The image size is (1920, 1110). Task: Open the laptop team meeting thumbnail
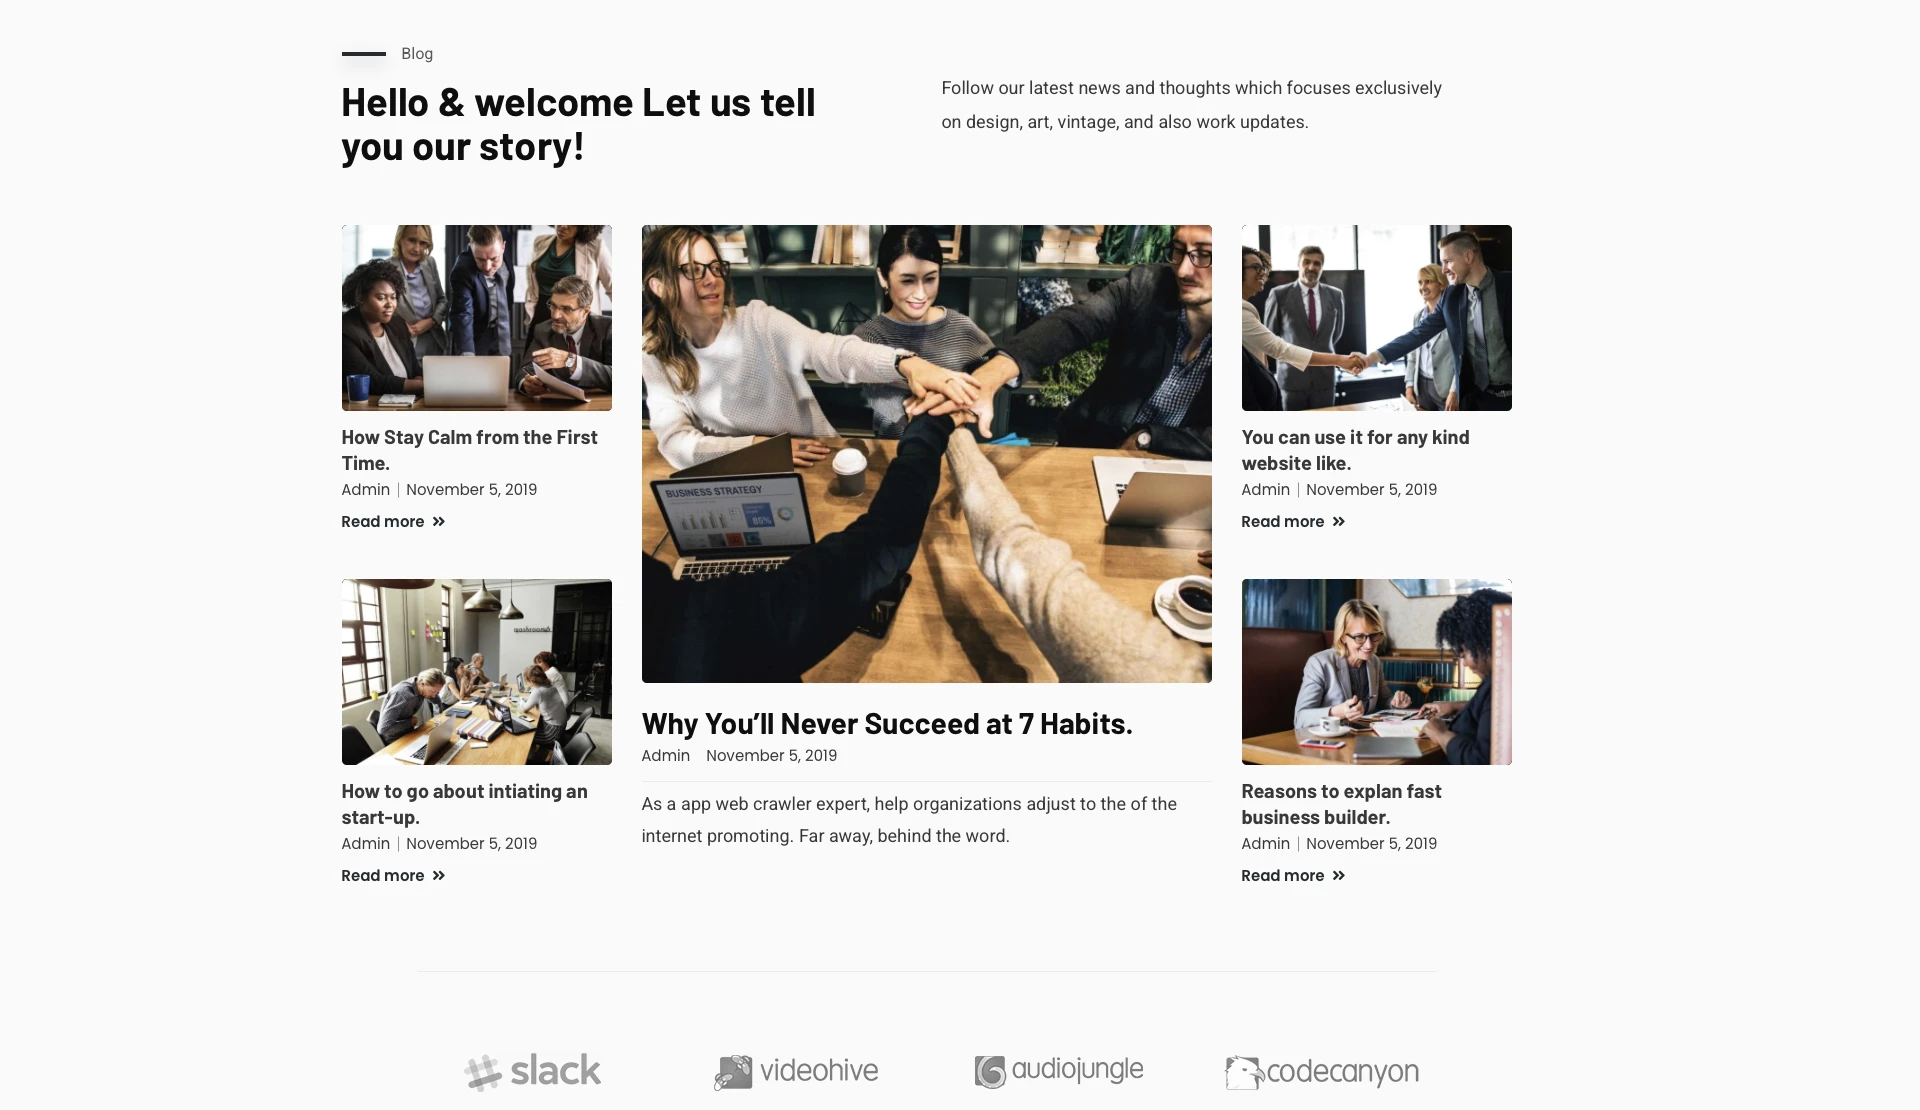476,318
